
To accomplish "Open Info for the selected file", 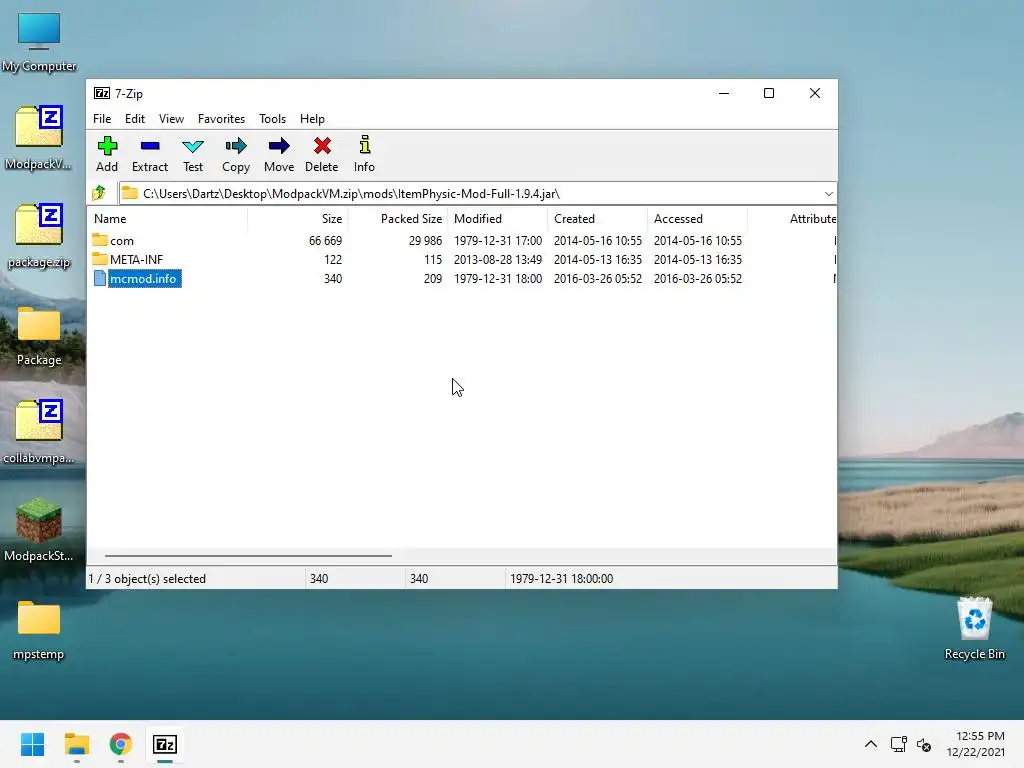I will [364, 154].
